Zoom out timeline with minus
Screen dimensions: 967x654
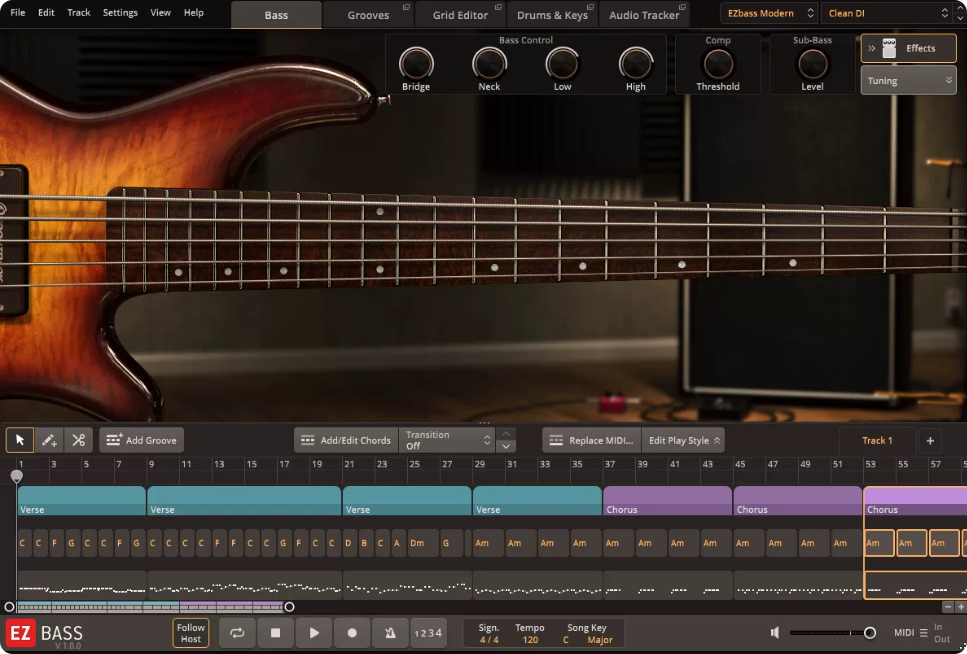point(948,607)
